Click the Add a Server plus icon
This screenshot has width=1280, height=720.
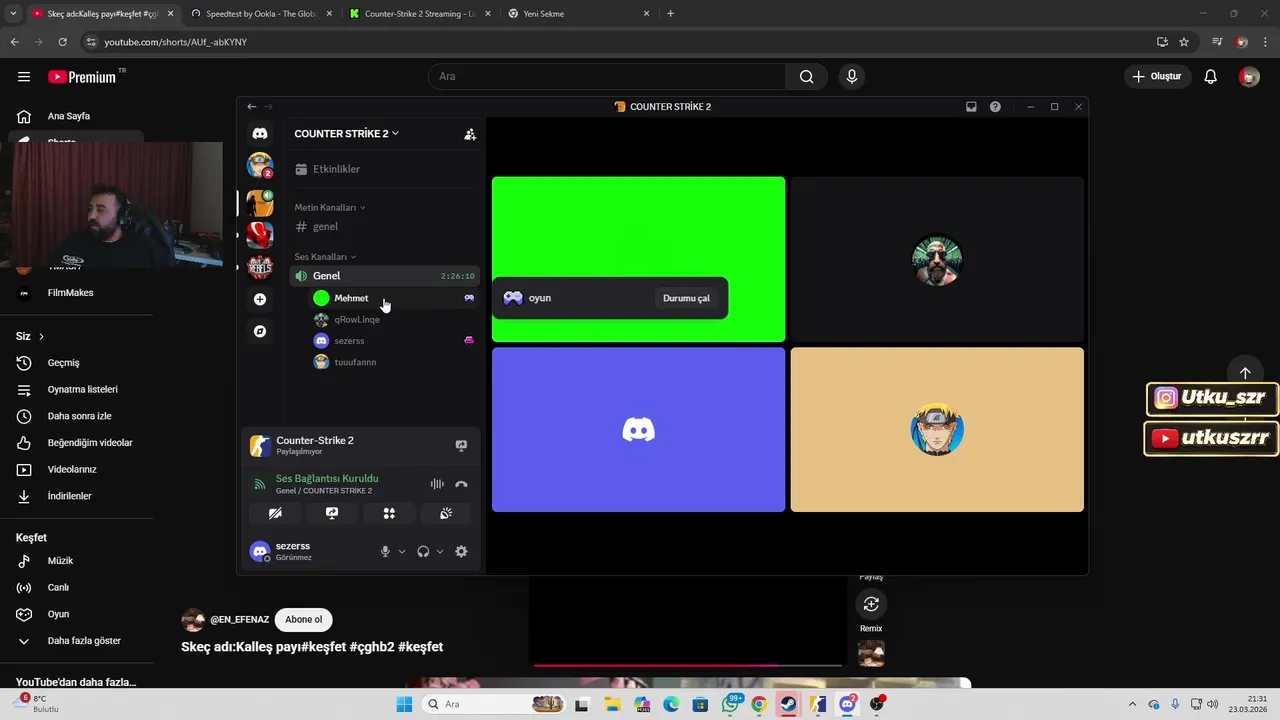[260, 299]
